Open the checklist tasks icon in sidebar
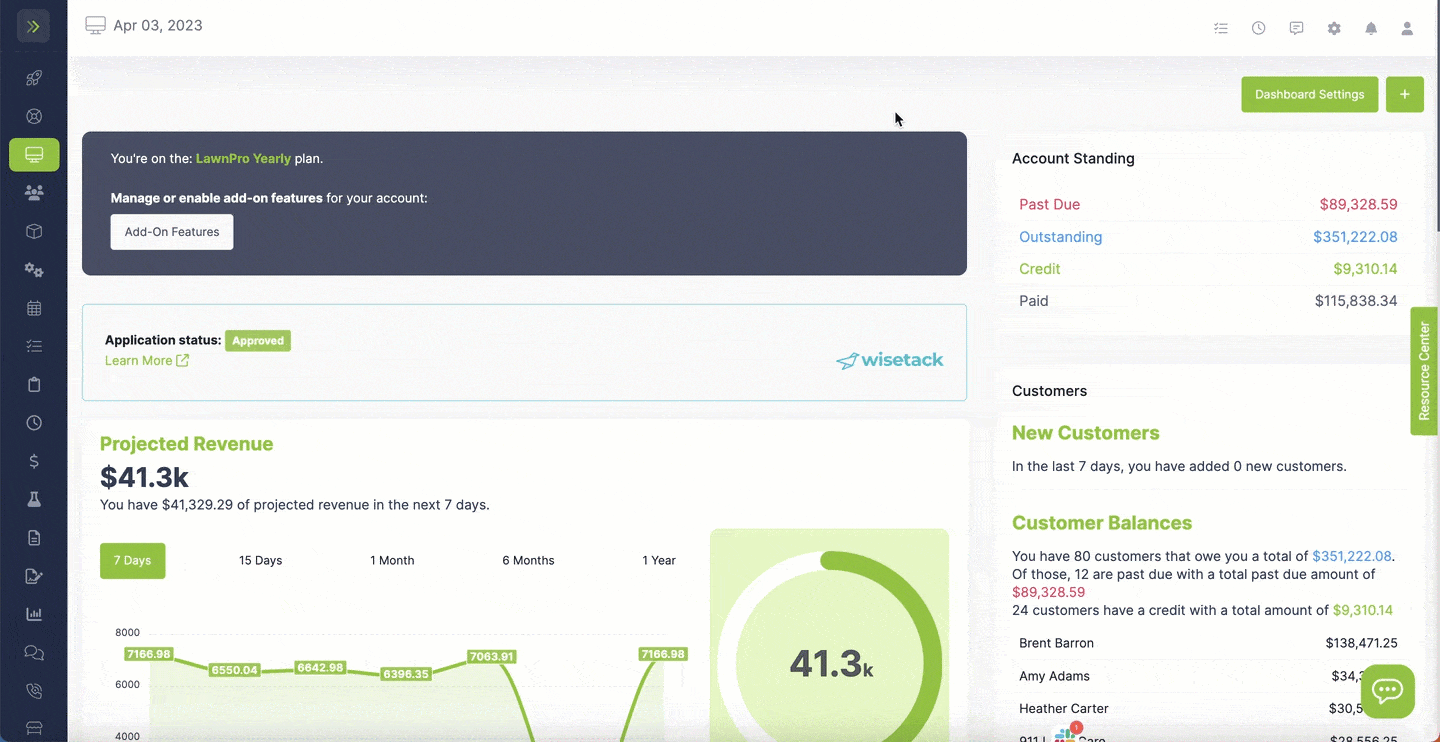Screen dimensions: 1440x742 click(x=34, y=346)
